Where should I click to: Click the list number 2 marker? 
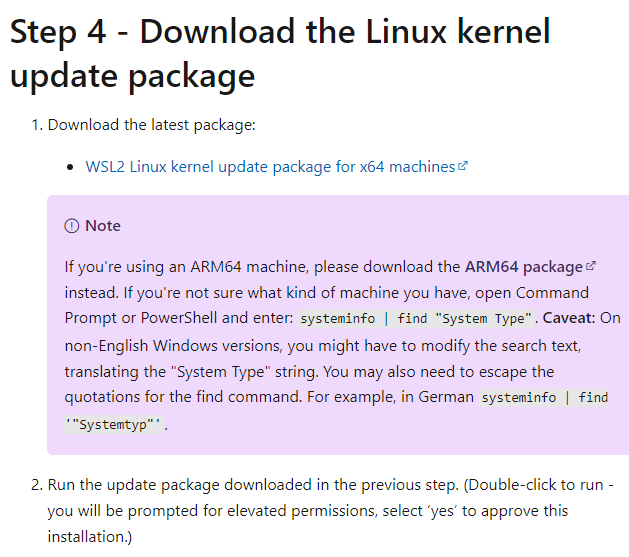pos(37,485)
